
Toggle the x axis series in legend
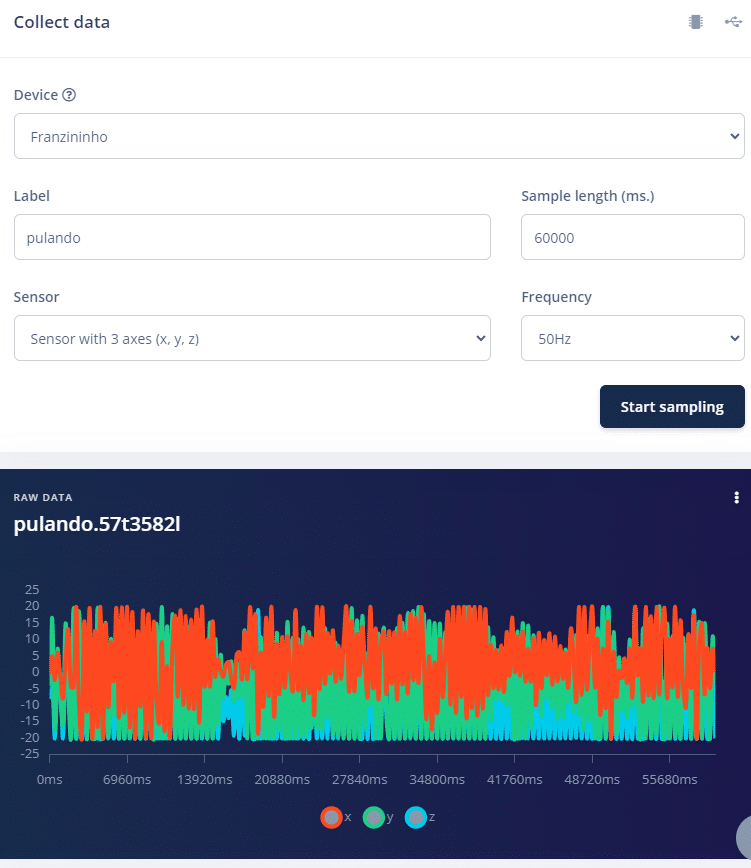[x=331, y=817]
